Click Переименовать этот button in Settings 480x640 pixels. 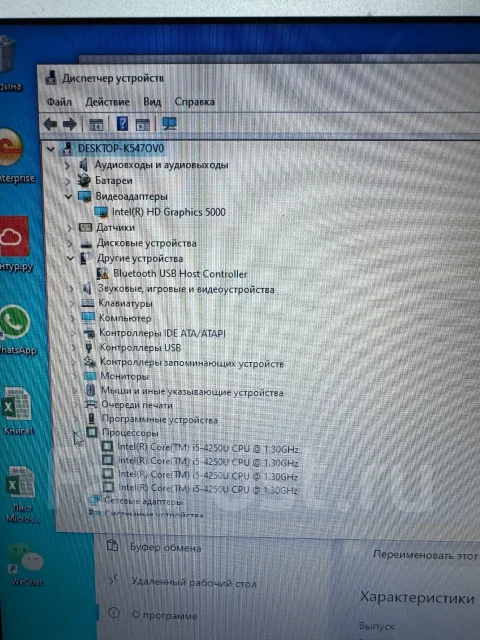(425, 555)
